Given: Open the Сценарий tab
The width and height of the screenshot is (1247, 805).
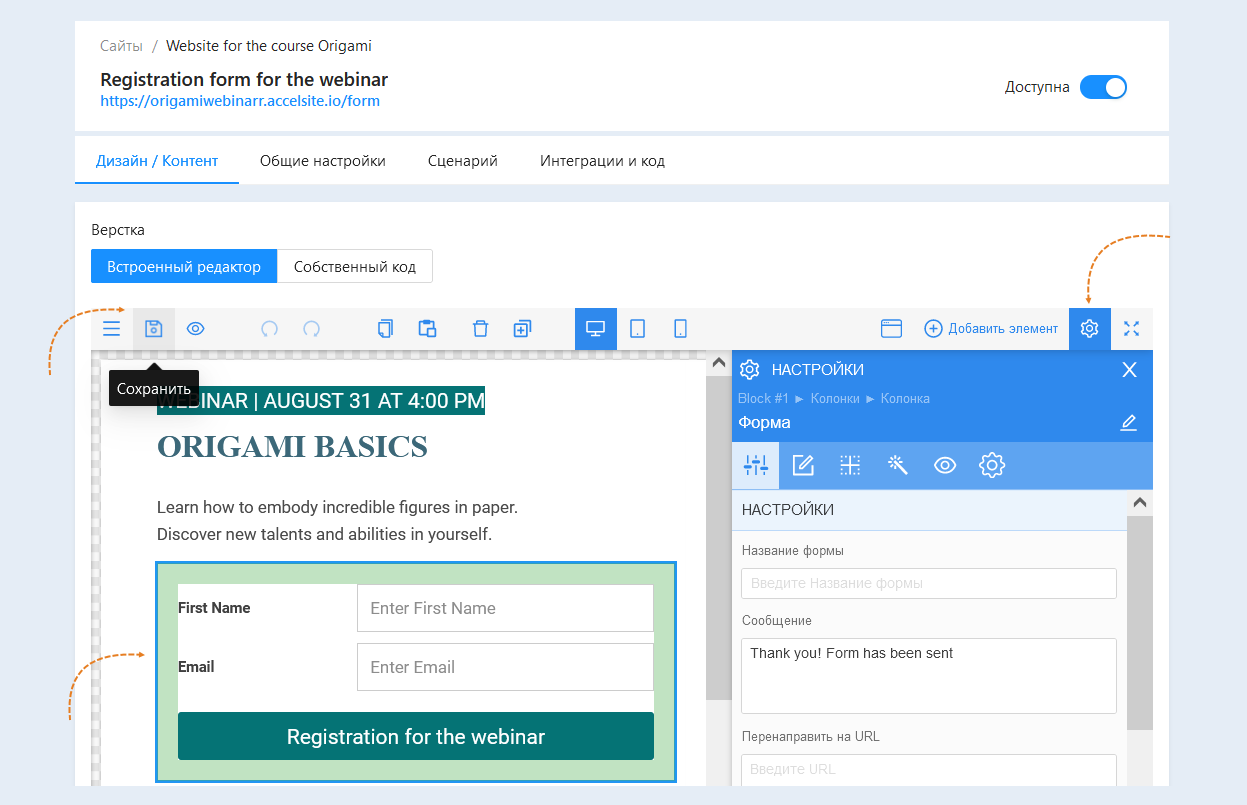Looking at the screenshot, I should click(x=463, y=161).
